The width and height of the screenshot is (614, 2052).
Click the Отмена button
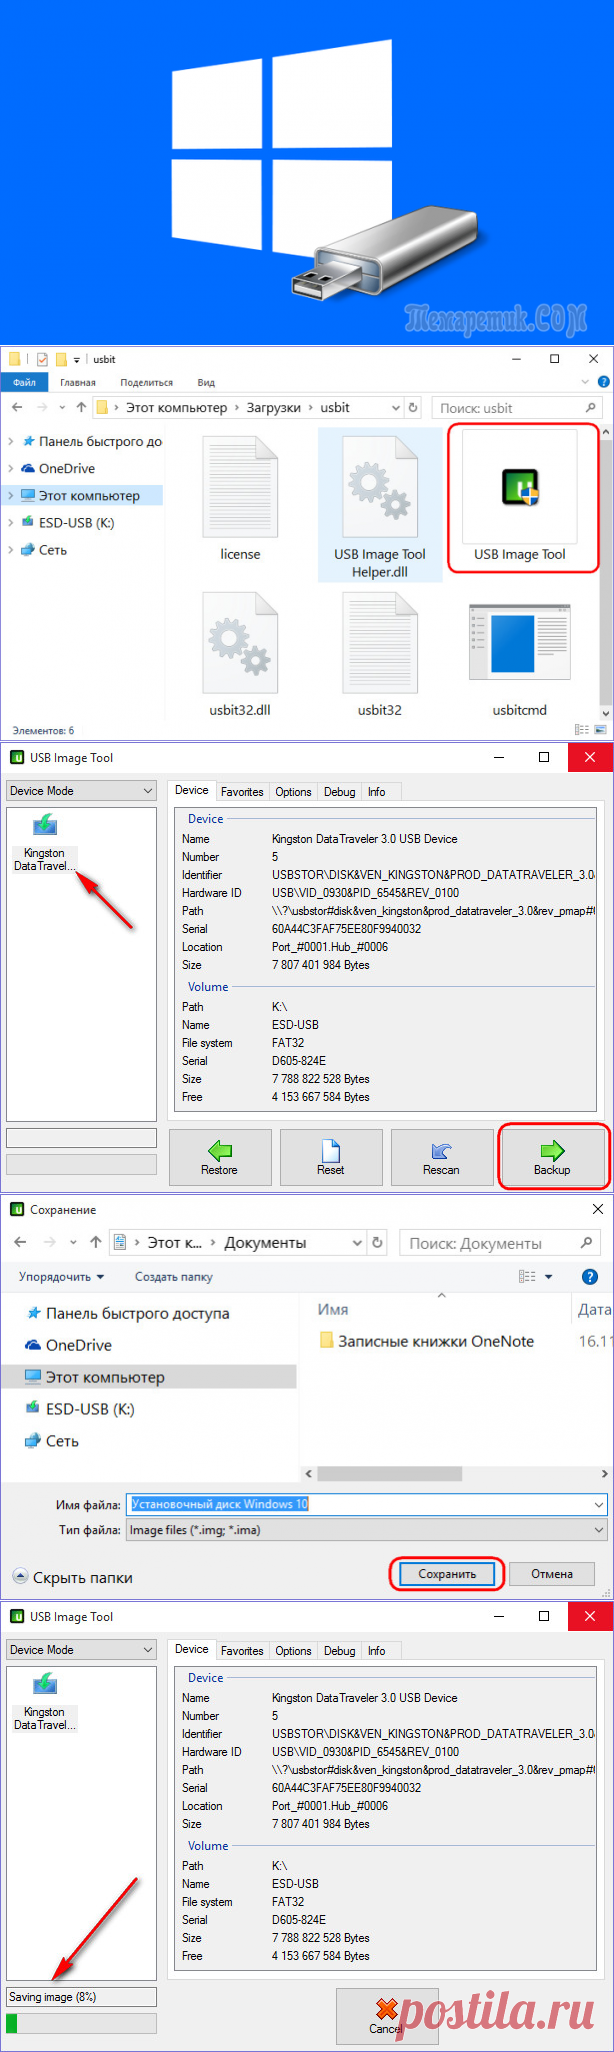tap(552, 1573)
